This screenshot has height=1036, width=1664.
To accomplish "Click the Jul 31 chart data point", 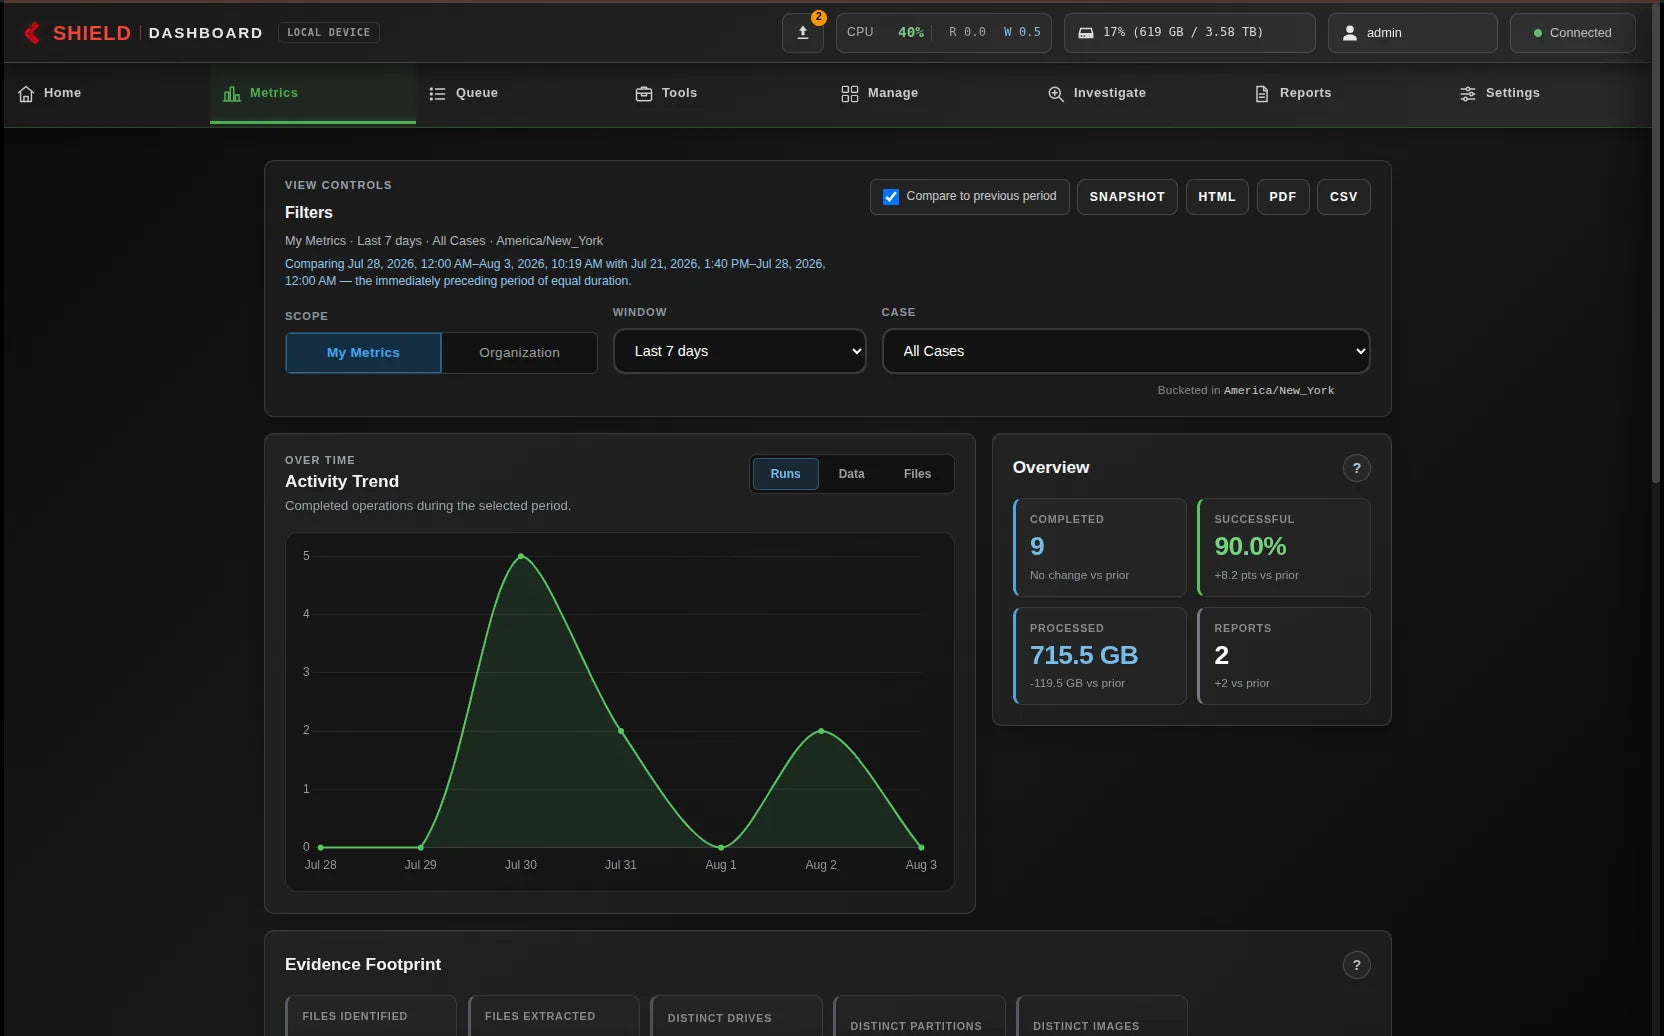I will point(621,731).
